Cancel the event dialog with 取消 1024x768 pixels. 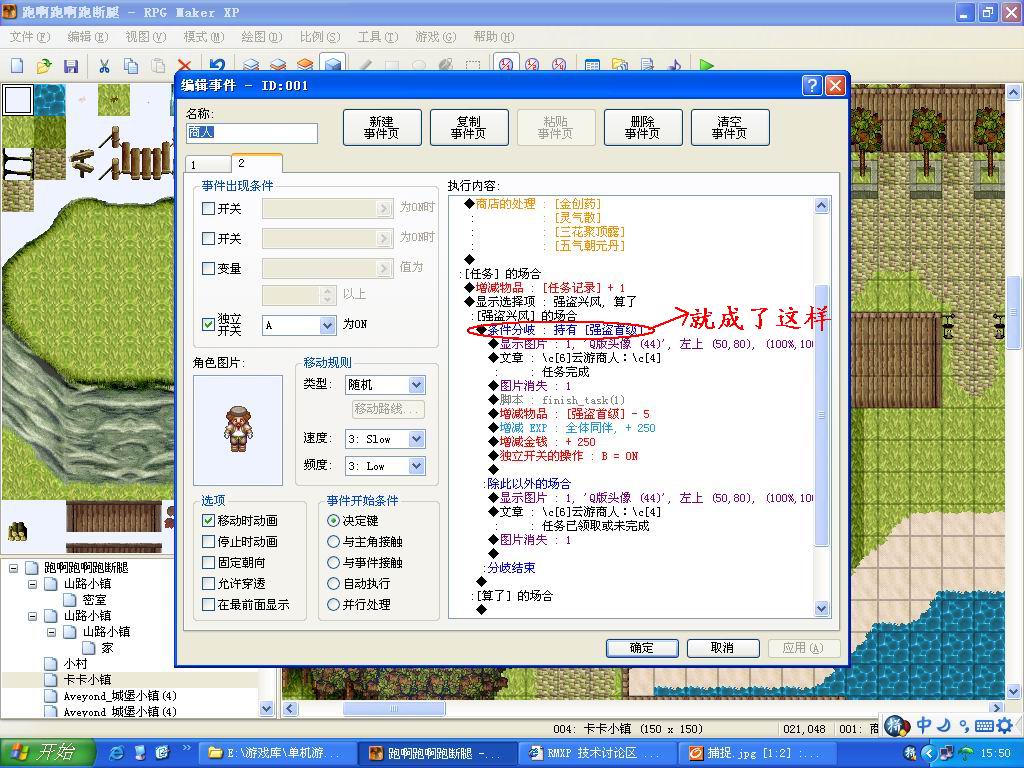723,648
